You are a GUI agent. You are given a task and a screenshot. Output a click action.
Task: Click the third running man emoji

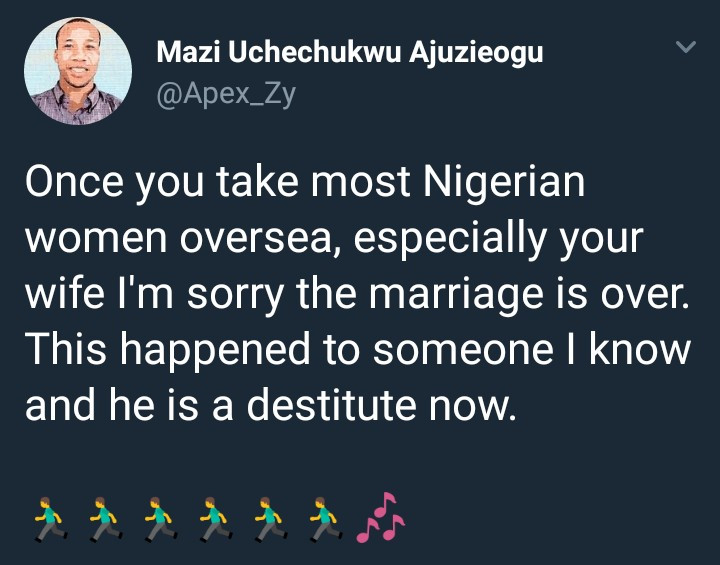tap(156, 521)
